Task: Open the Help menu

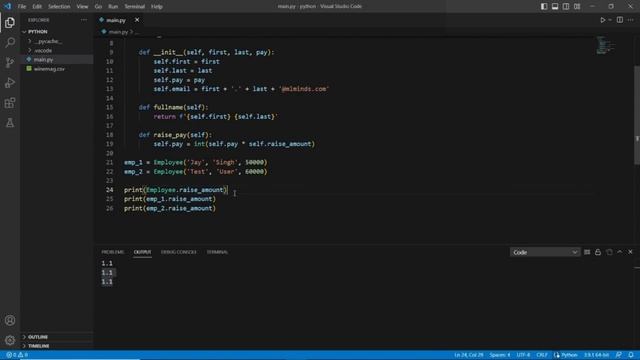Action: point(157,7)
